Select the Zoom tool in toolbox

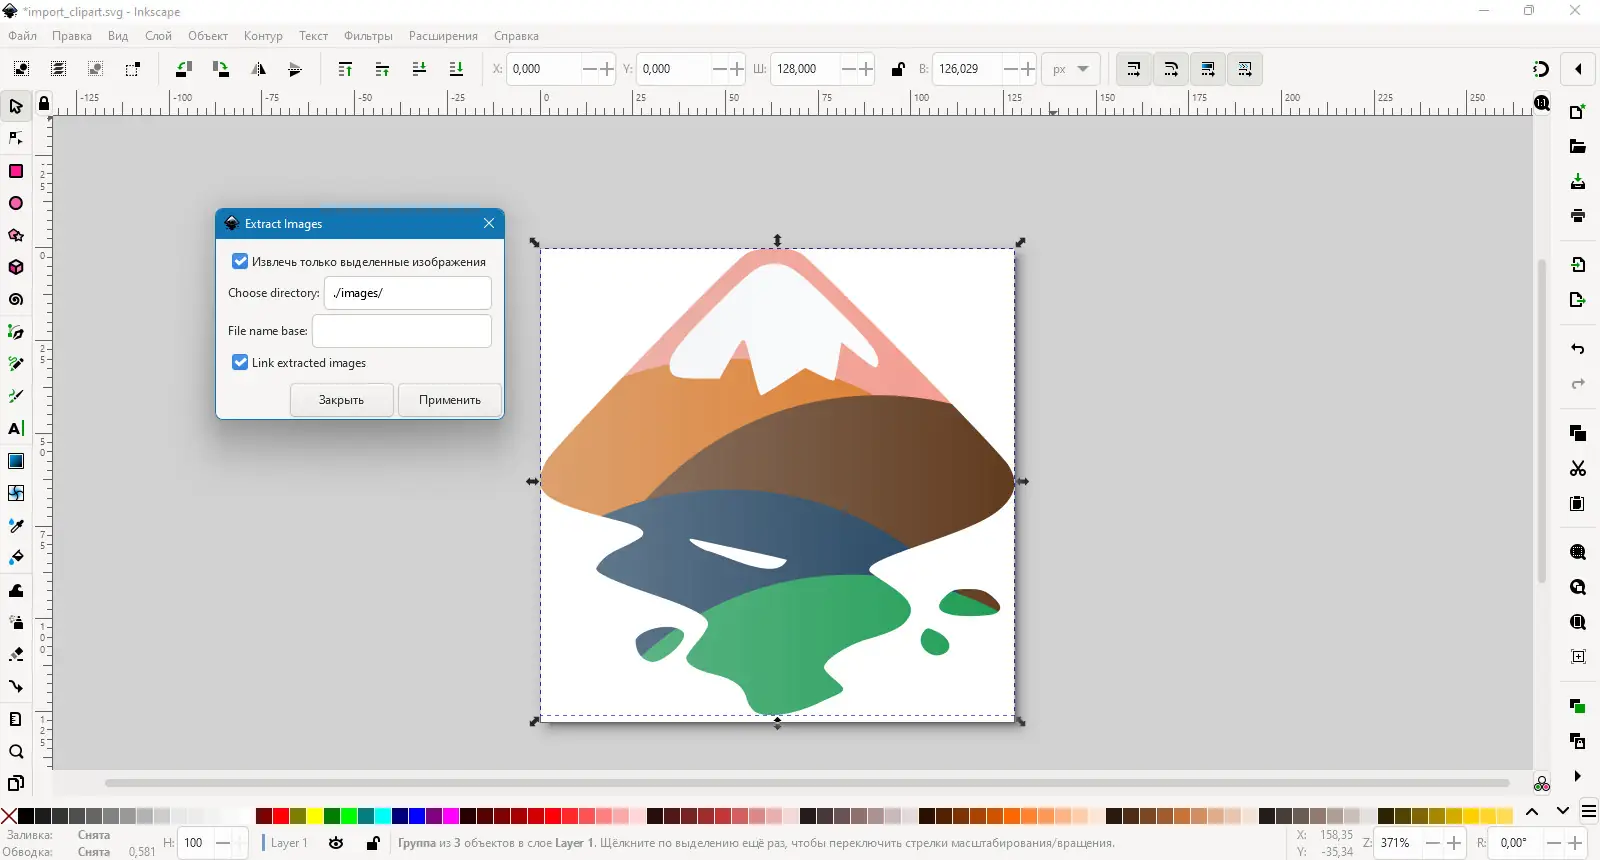pyautogui.click(x=16, y=752)
